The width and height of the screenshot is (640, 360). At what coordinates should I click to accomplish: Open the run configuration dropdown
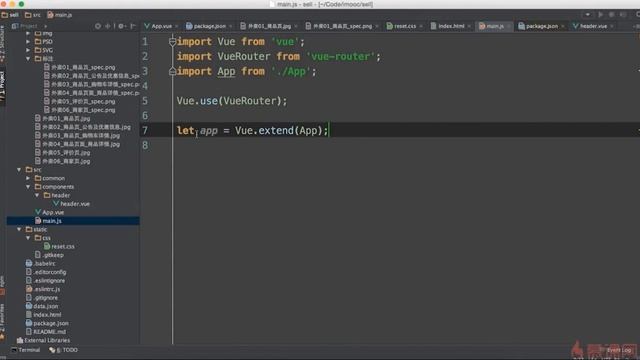point(587,15)
